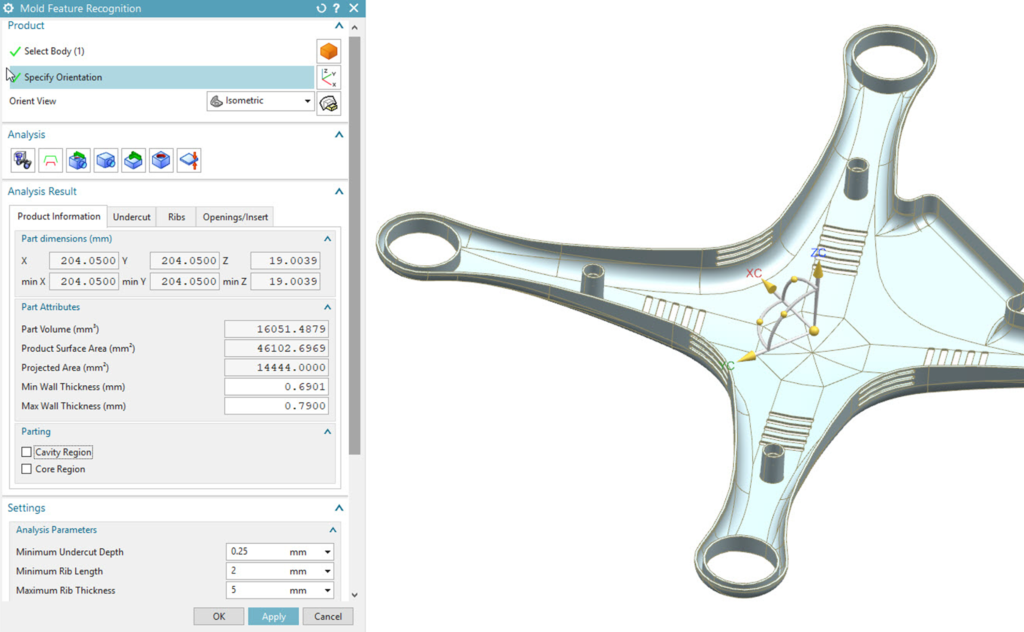Click the Specify Orientation axis icon
This screenshot has width=1024, height=632.
click(328, 77)
